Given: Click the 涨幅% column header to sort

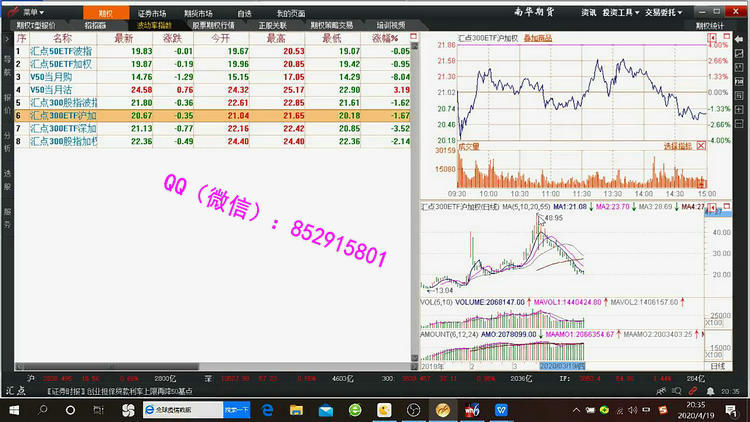Looking at the screenshot, I should [x=397, y=37].
